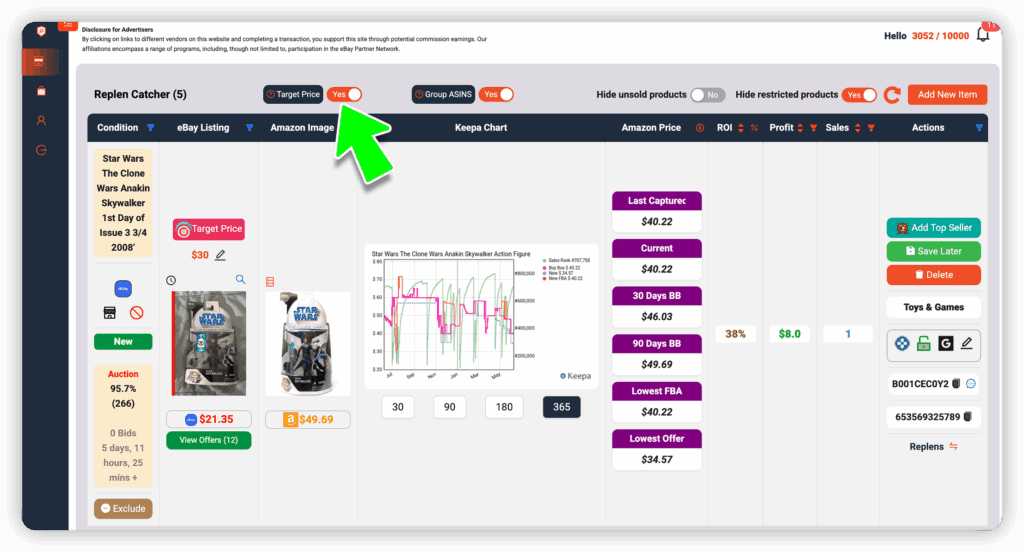1024x552 pixels.
Task: Toggle Hide restricted products switch
Action: (859, 95)
